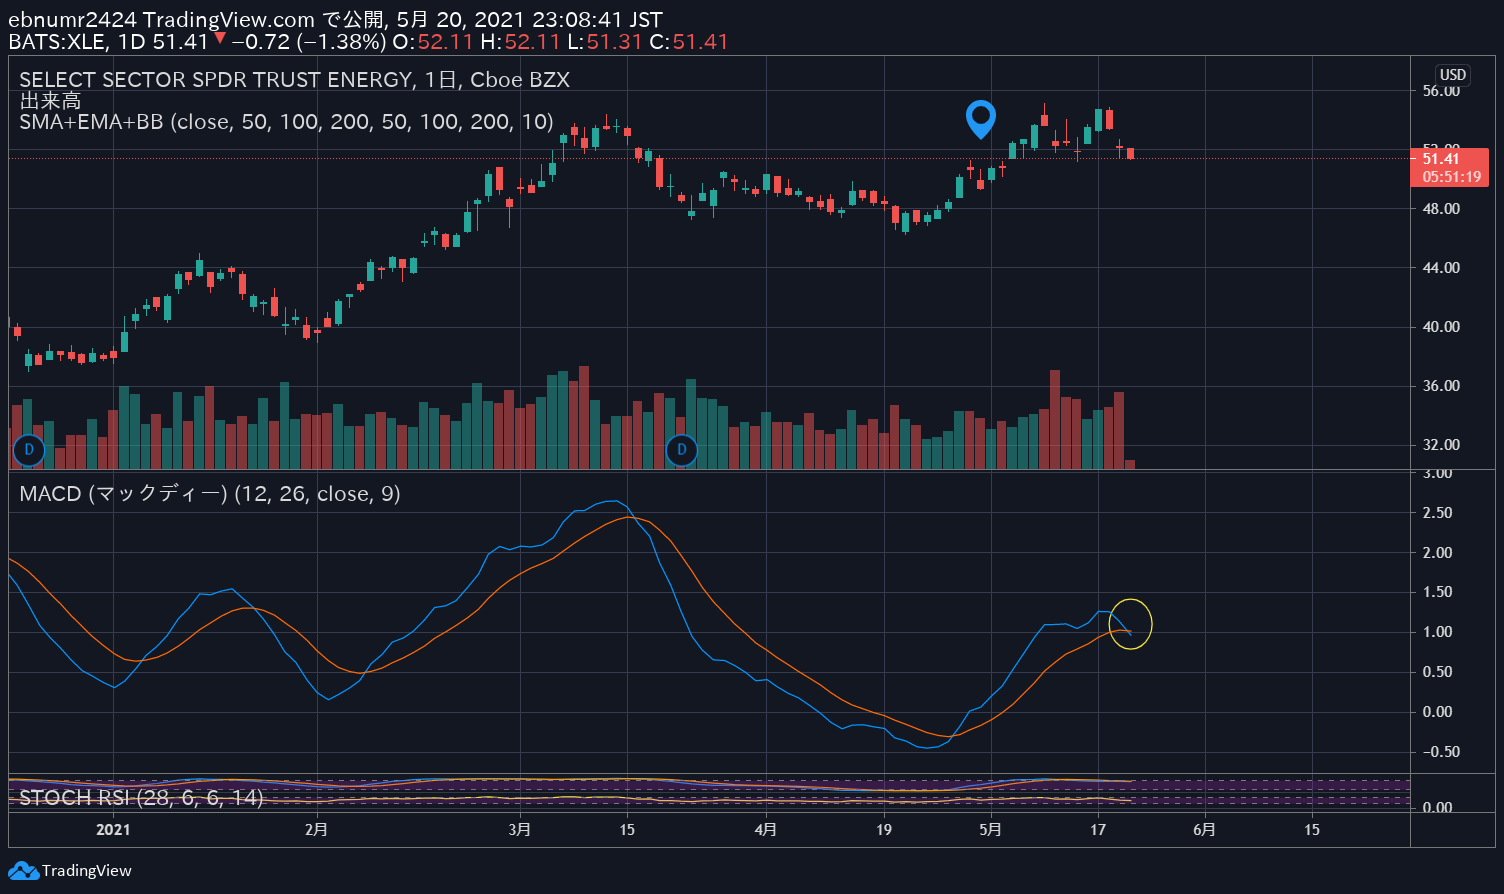Click the 2.50 MACD axis label
Viewport: 1504px width, 894px height.
[x=1437, y=513]
